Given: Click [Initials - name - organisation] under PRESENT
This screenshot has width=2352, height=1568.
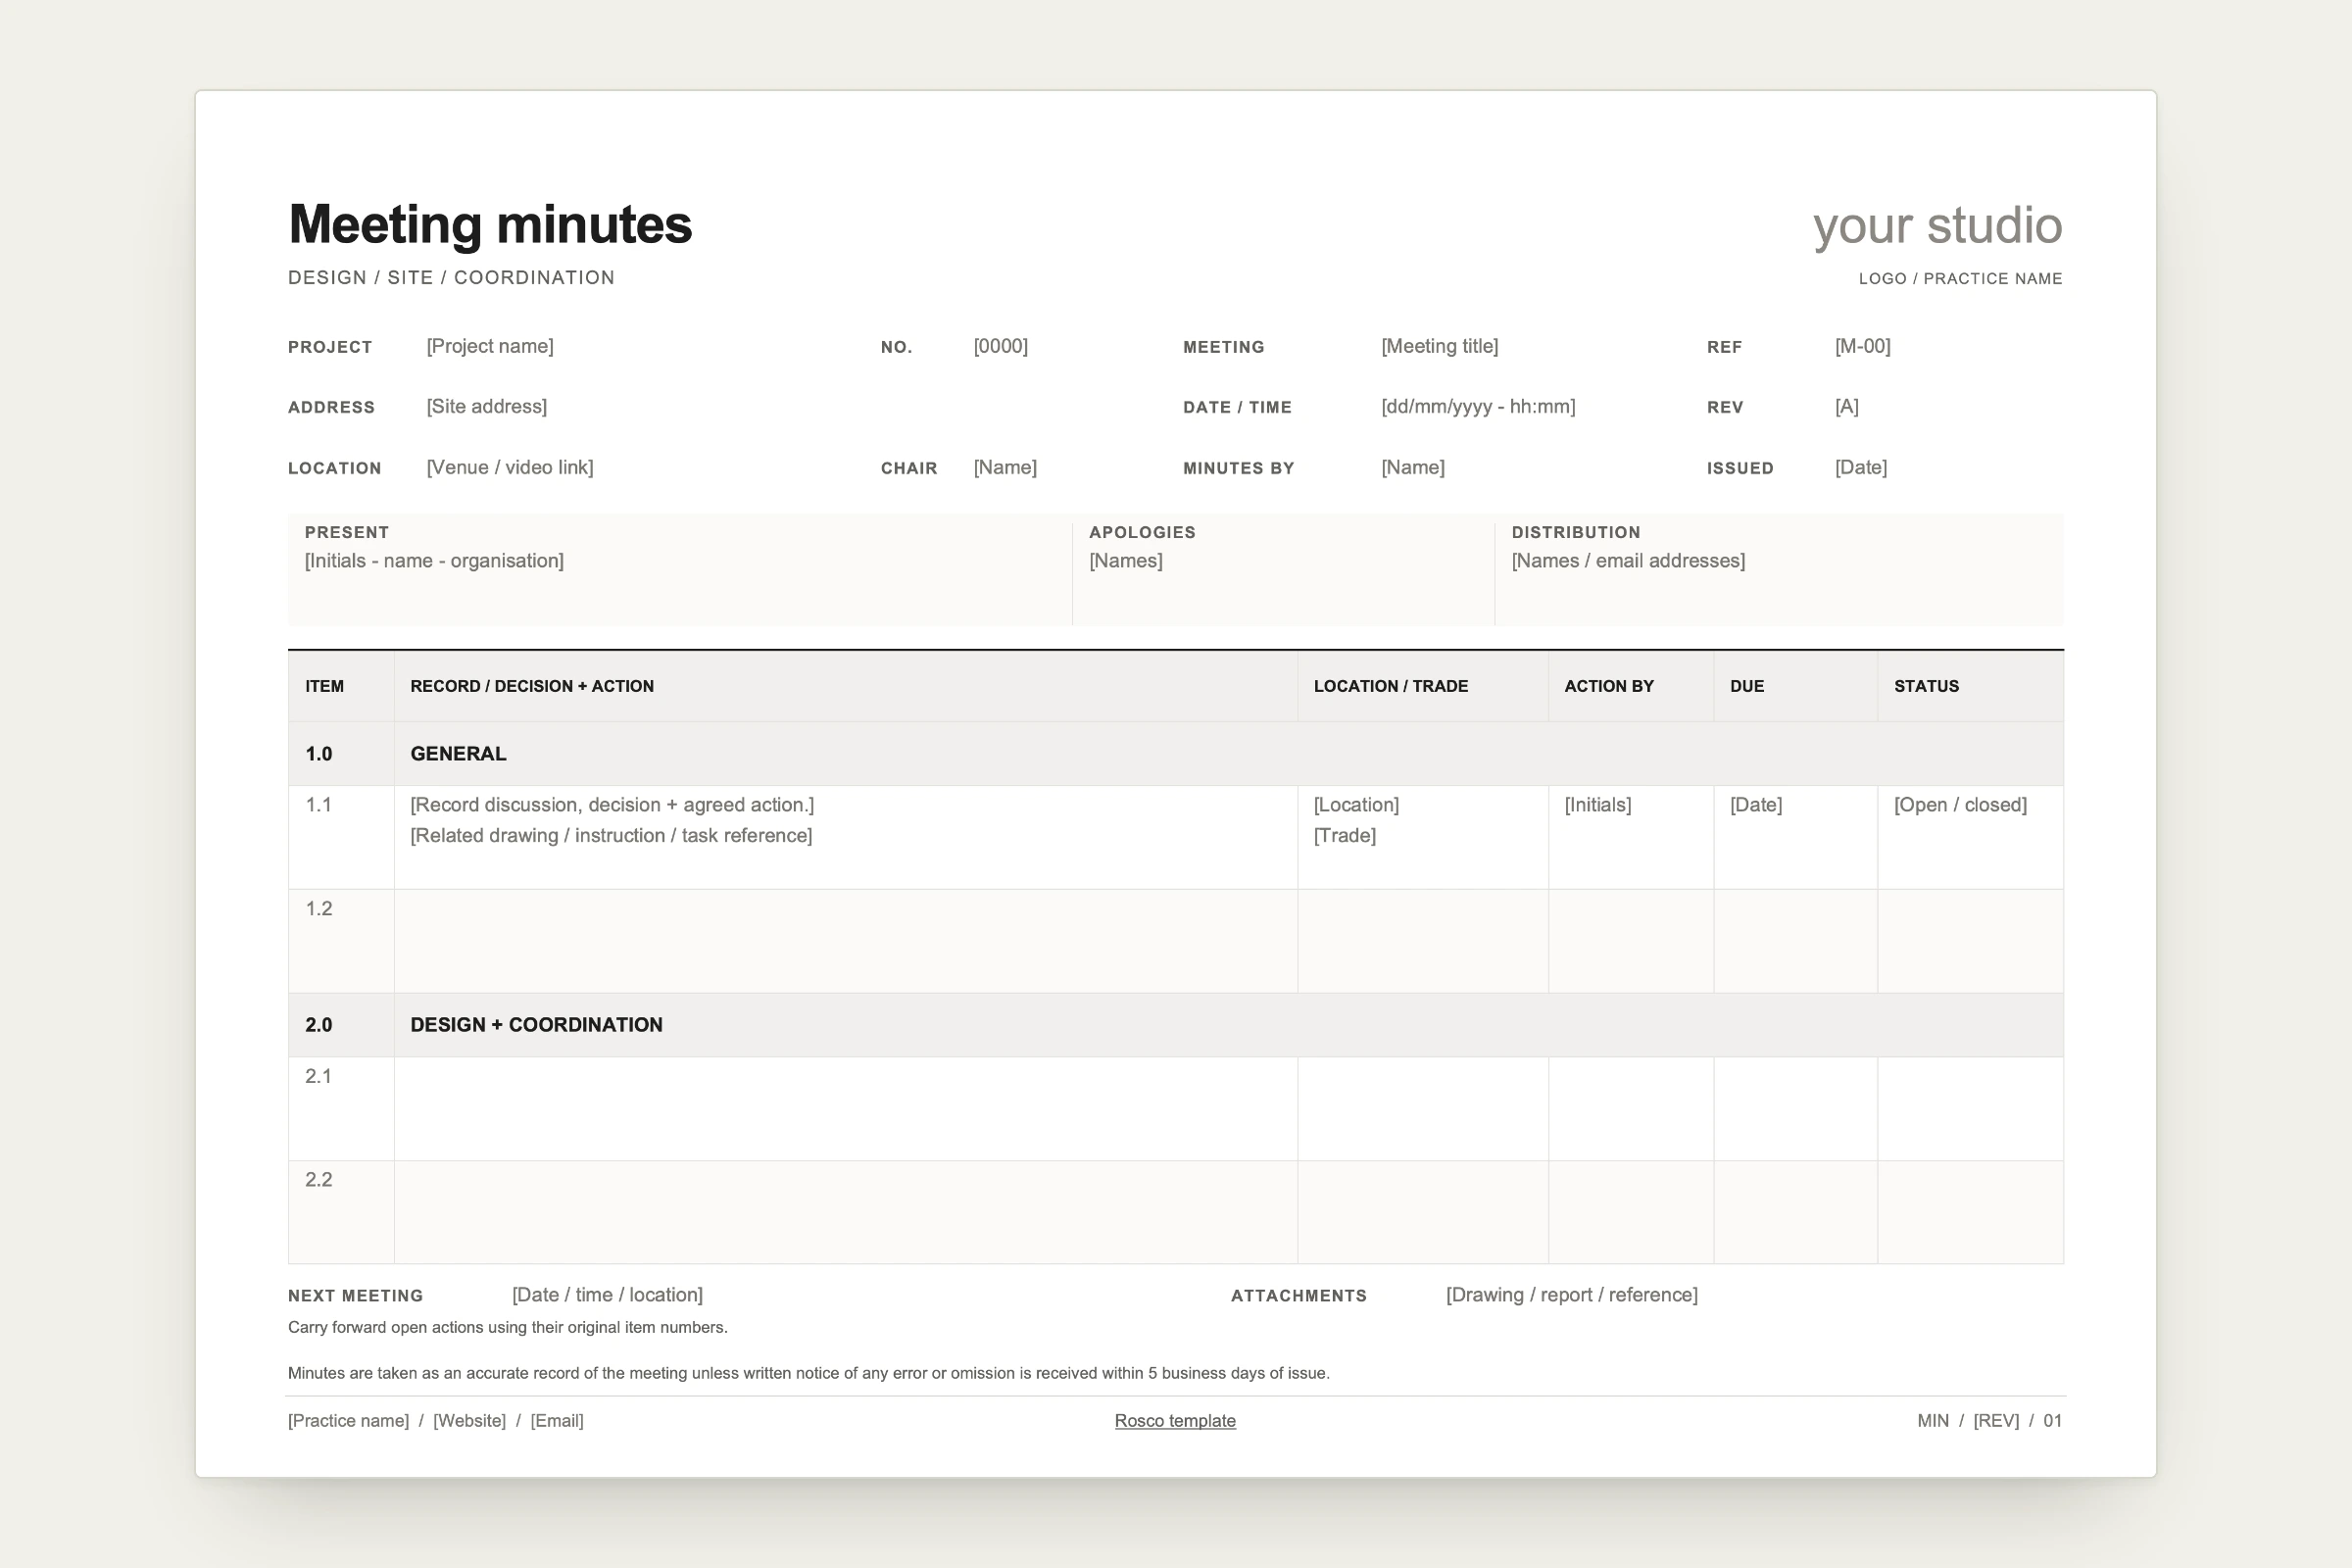Looking at the screenshot, I should [x=434, y=561].
